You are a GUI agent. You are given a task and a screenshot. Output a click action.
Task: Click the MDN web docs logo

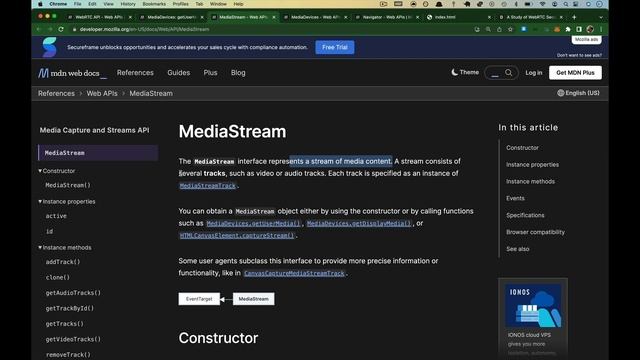pos(72,73)
